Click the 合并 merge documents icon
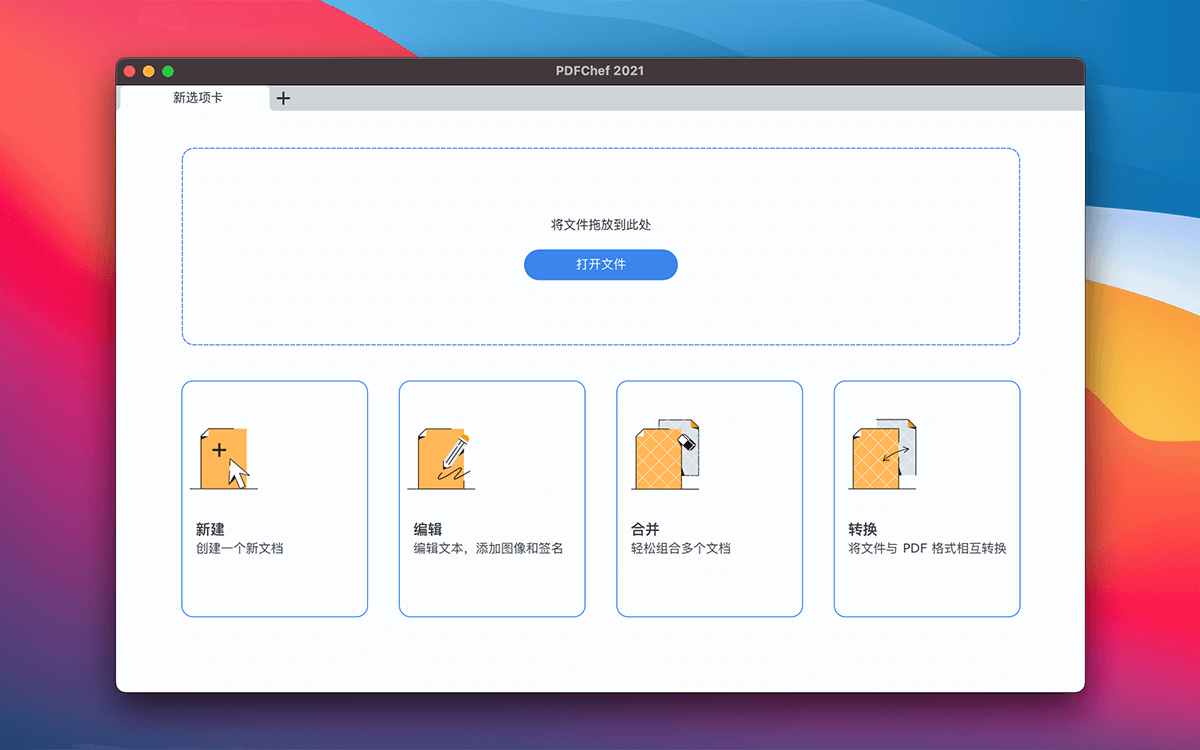Viewport: 1200px width, 750px height. coord(666,455)
